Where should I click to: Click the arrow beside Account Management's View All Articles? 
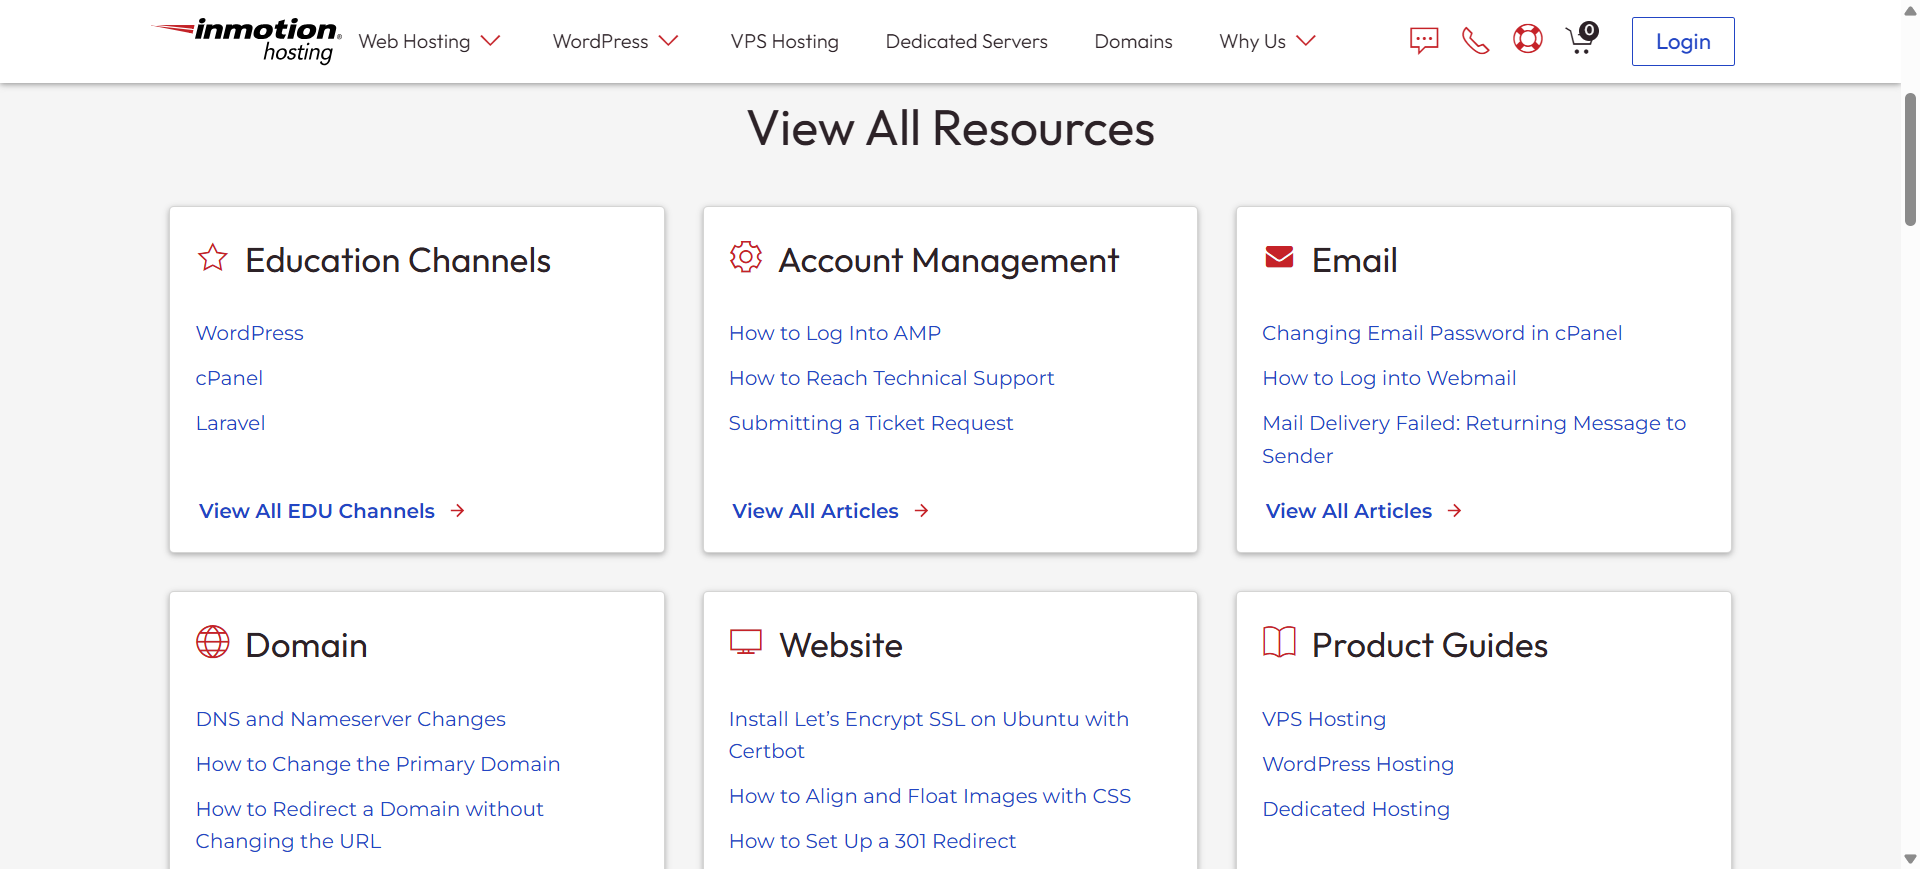(922, 511)
